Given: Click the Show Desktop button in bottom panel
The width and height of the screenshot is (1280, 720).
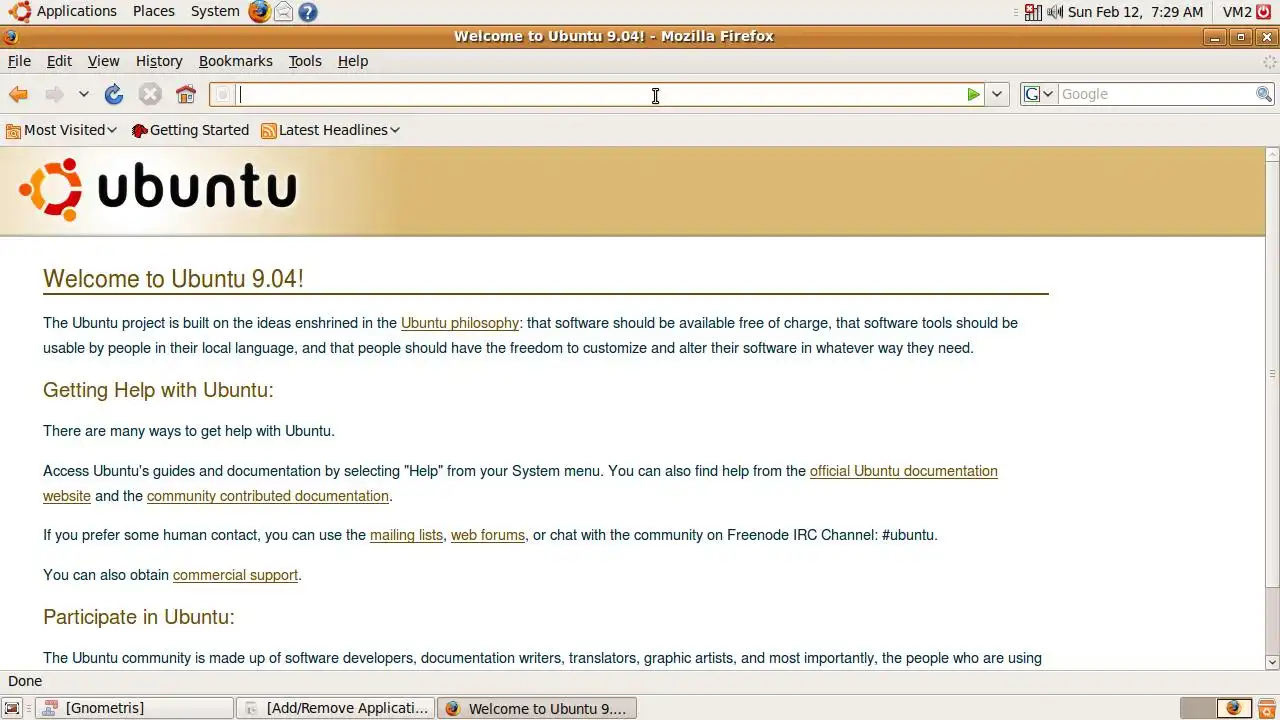Looking at the screenshot, I should coord(12,708).
